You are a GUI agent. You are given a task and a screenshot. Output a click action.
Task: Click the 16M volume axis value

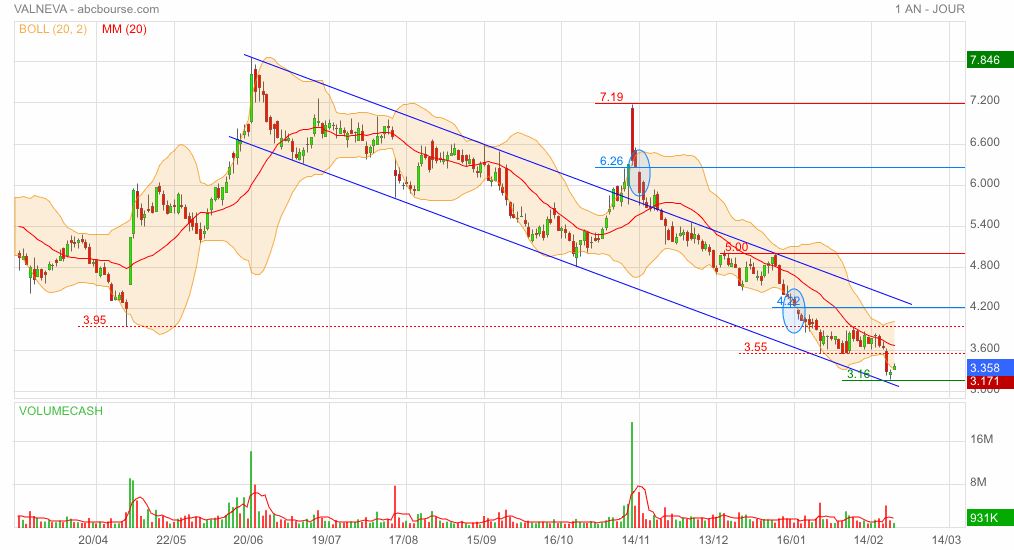(981, 439)
